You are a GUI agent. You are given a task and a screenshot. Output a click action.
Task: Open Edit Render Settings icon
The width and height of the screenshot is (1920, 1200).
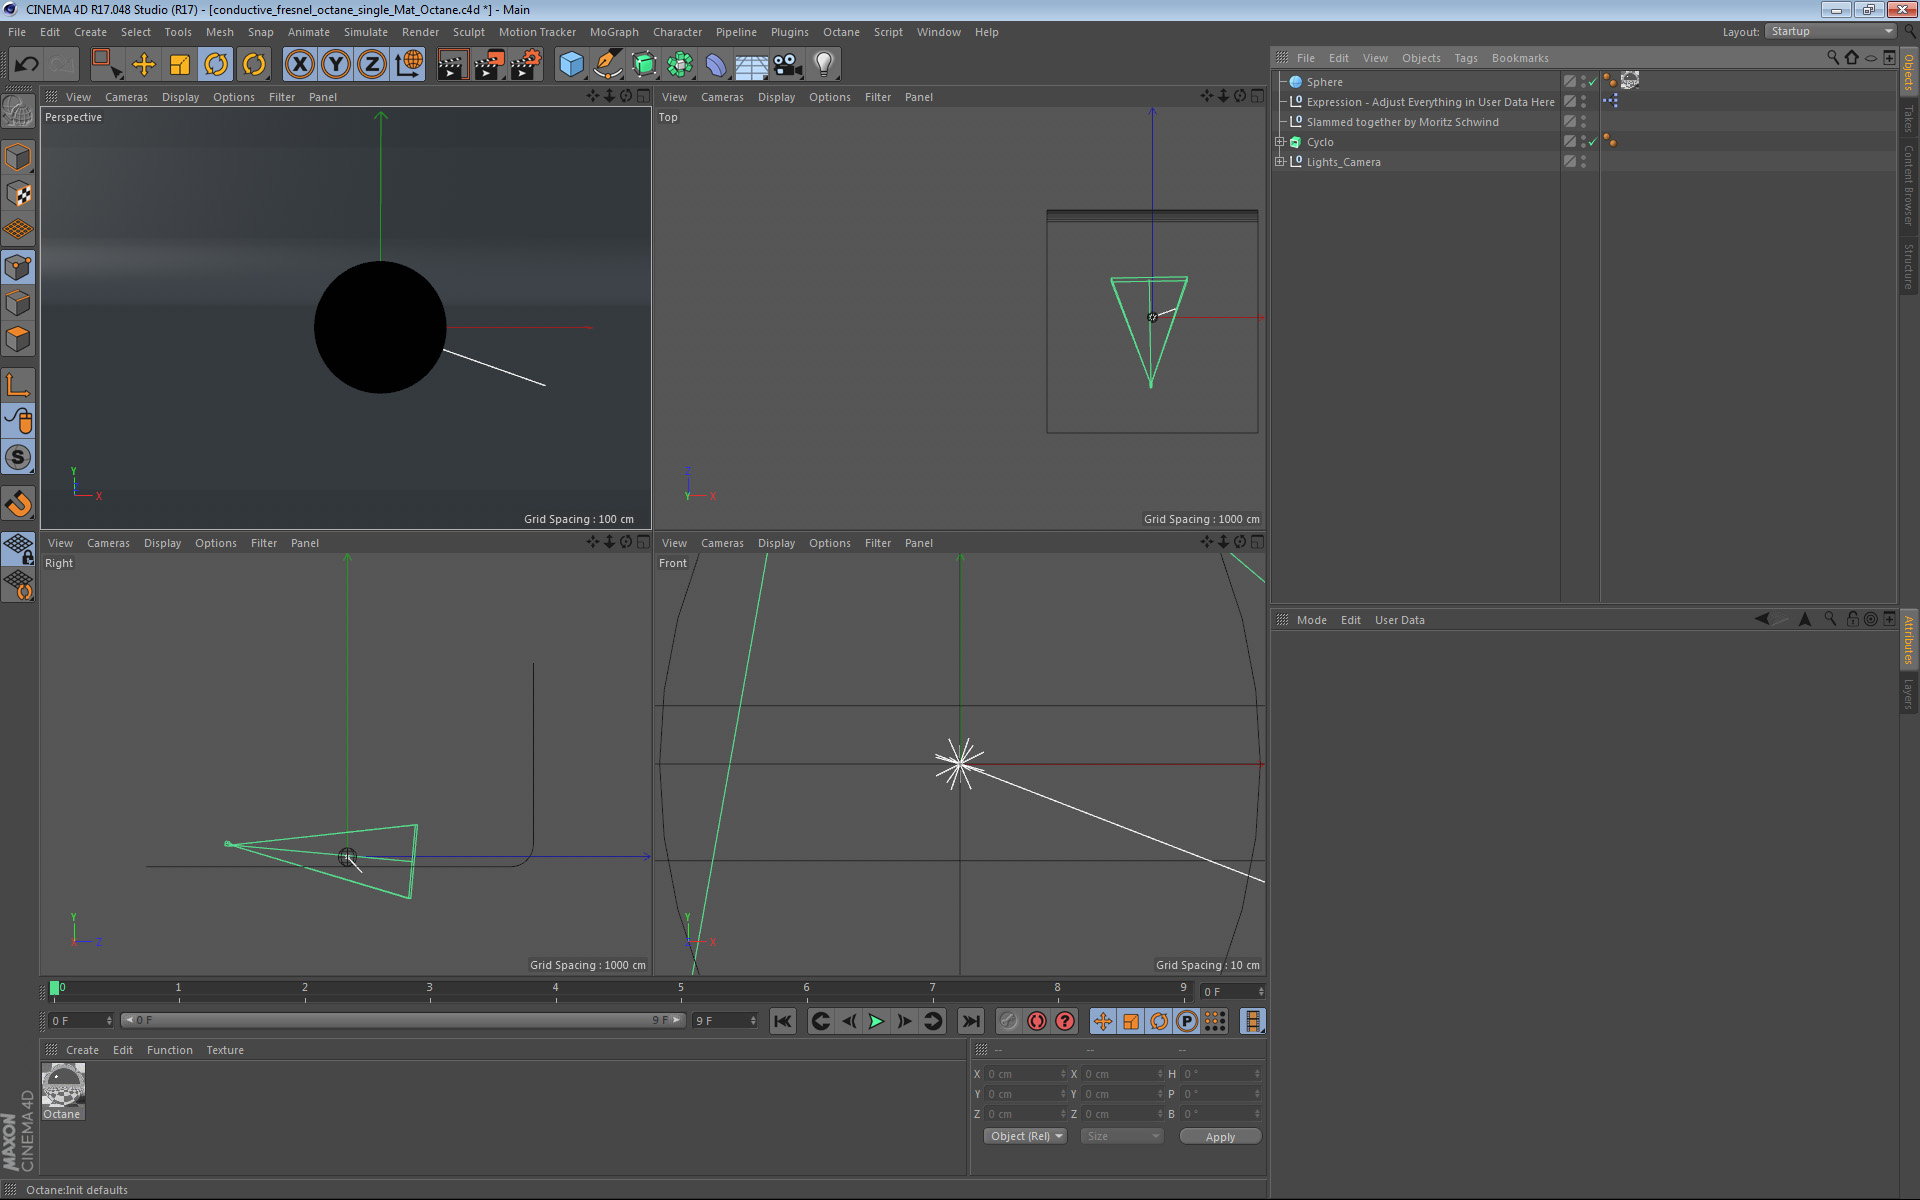pyautogui.click(x=525, y=65)
